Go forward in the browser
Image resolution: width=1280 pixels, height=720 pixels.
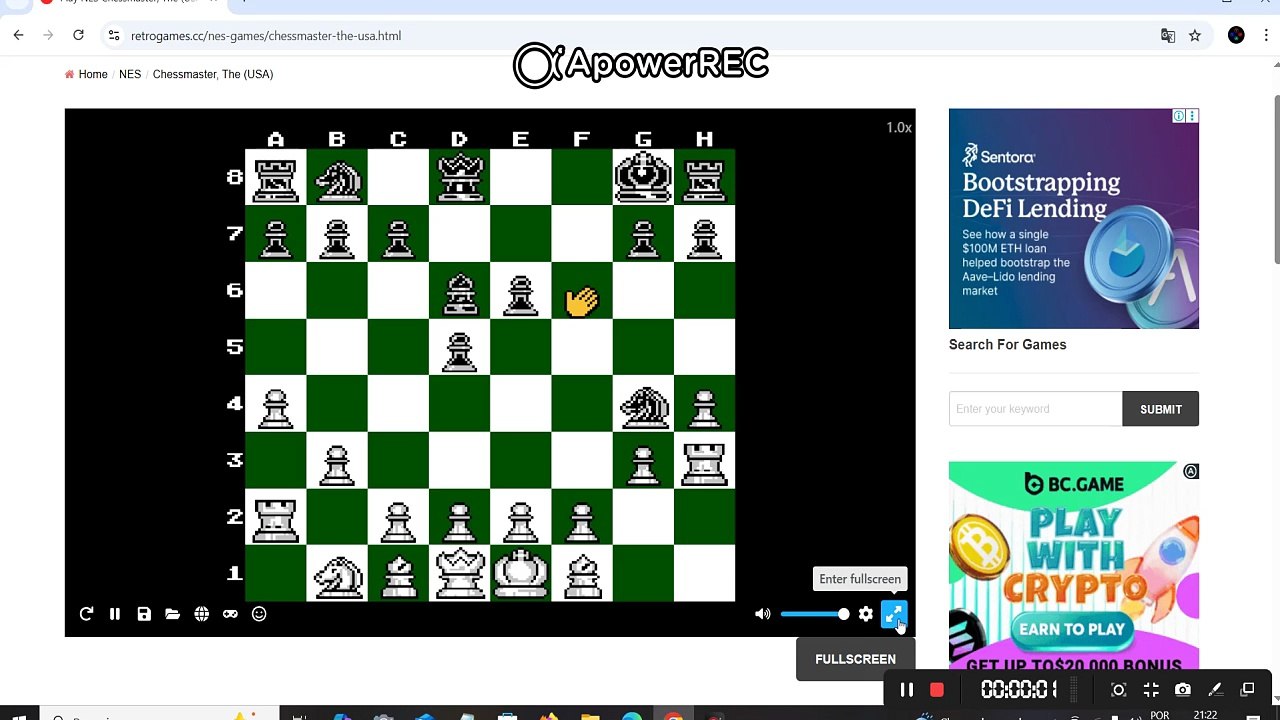tap(48, 35)
